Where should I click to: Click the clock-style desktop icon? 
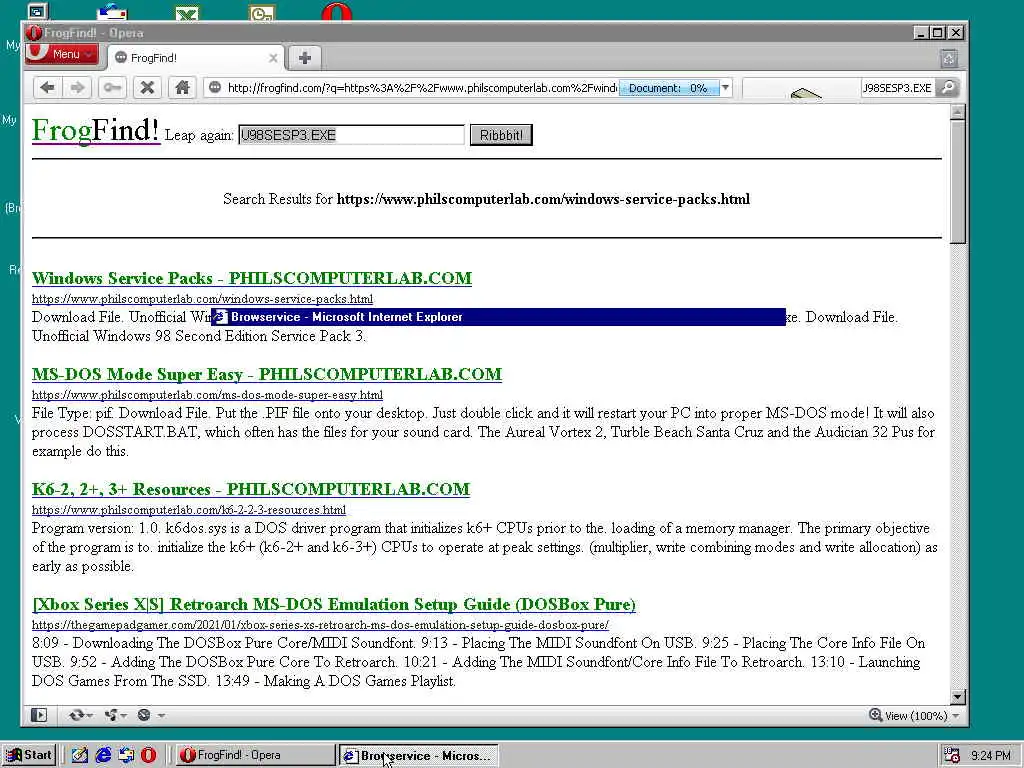(x=262, y=13)
